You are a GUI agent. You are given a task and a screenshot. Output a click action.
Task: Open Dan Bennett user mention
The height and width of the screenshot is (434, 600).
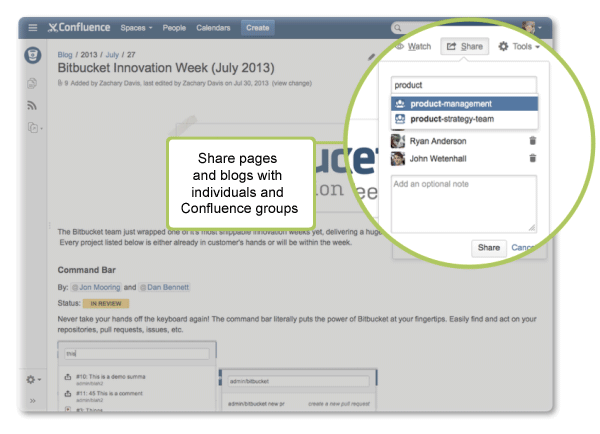164,287
